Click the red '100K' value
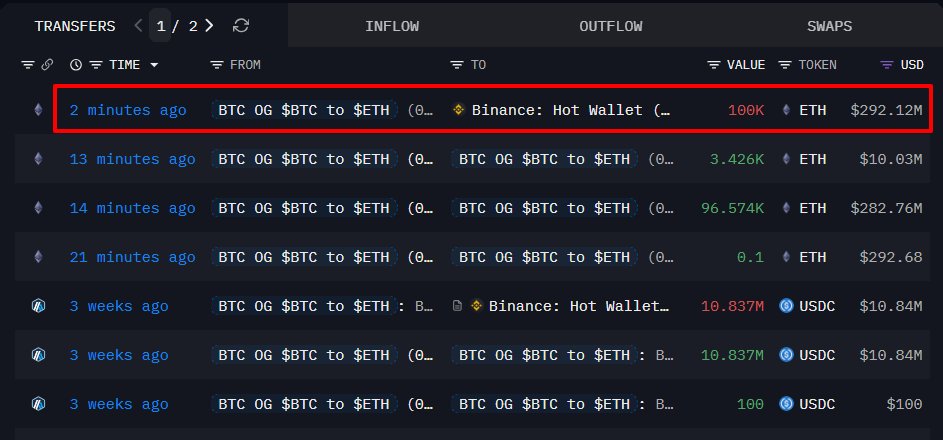The height and width of the screenshot is (440, 943). 746,111
